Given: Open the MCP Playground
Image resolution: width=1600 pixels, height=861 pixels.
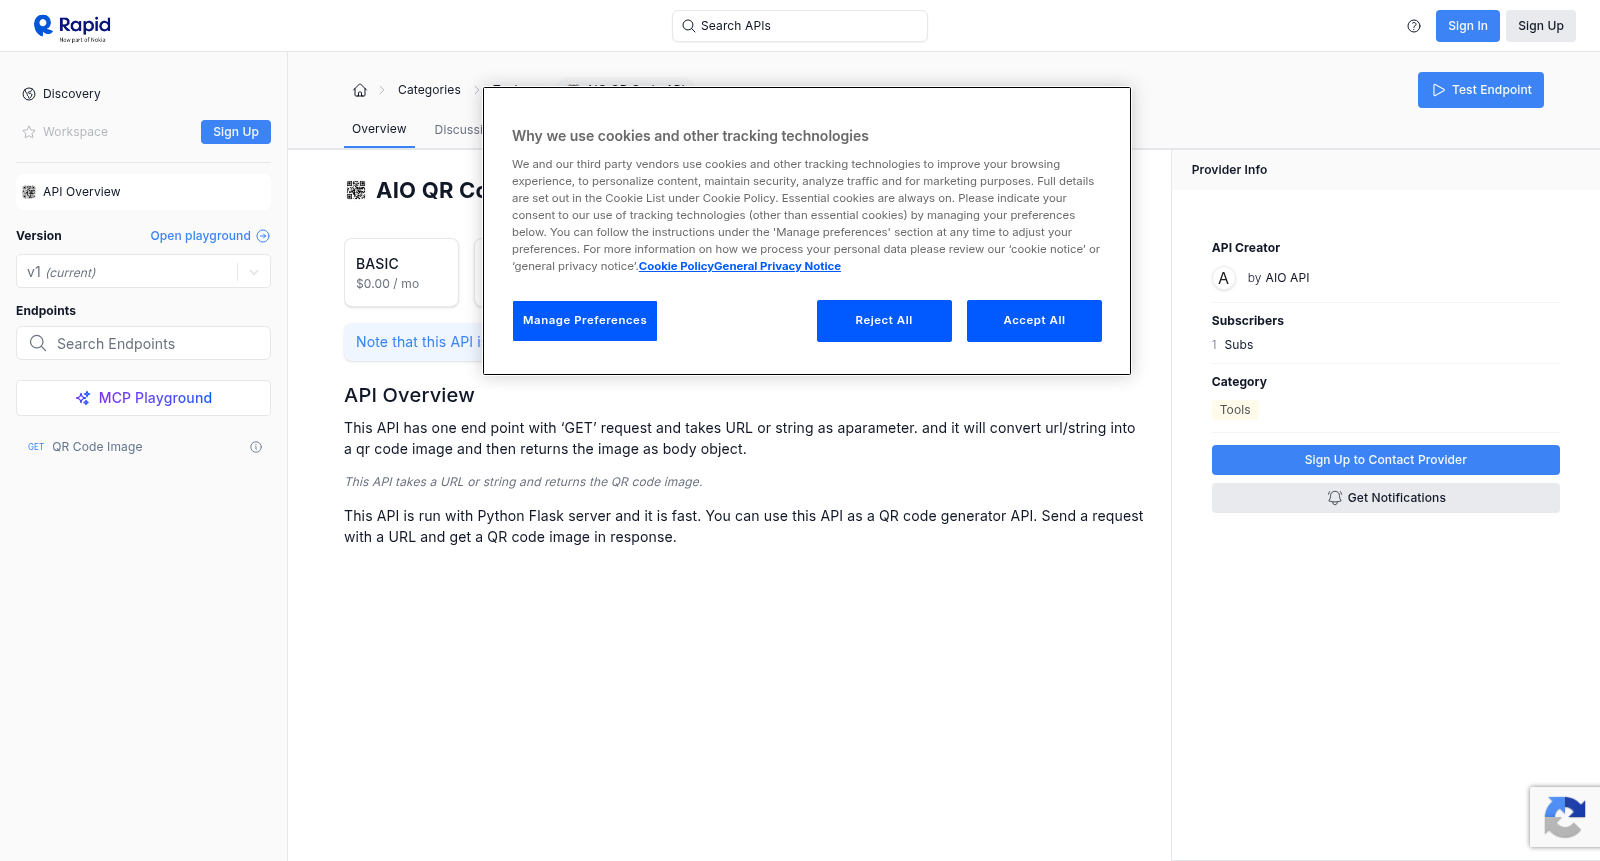Looking at the screenshot, I should coord(143,398).
